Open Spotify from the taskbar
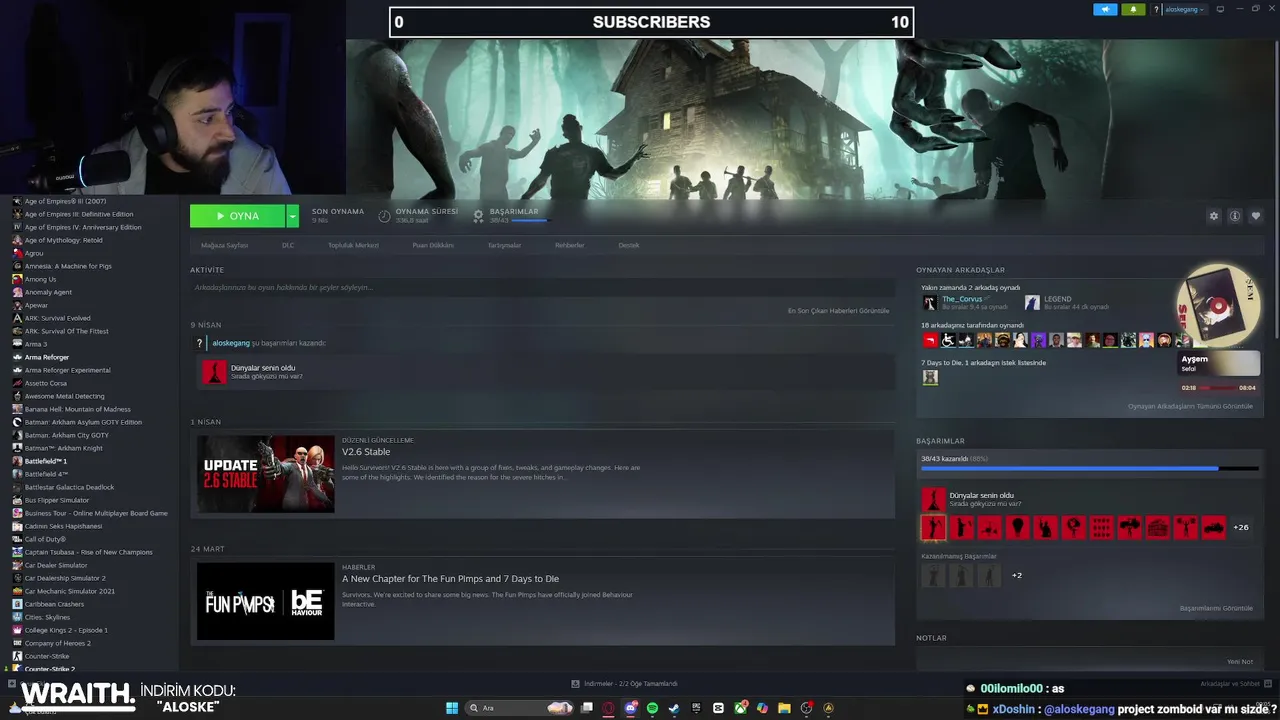Image resolution: width=1280 pixels, height=720 pixels. 652,708
